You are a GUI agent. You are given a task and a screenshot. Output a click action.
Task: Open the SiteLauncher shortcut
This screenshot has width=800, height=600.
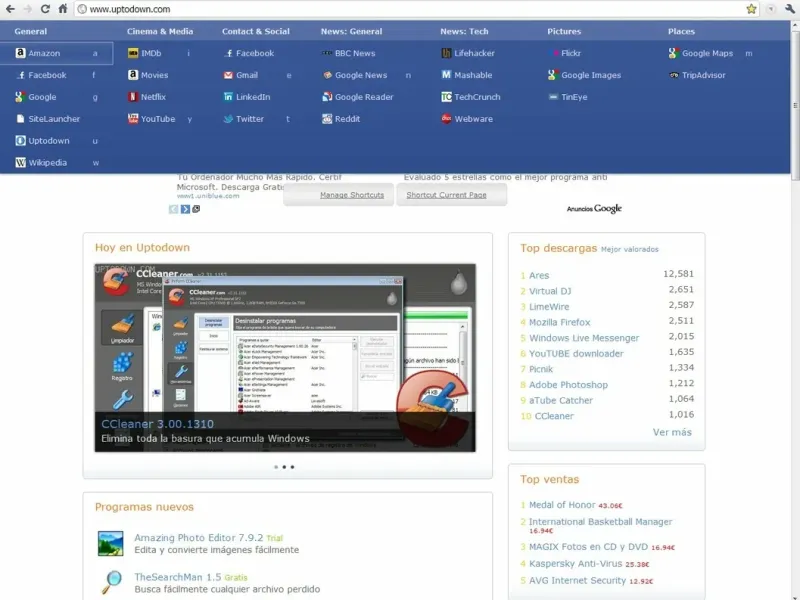pos(47,119)
